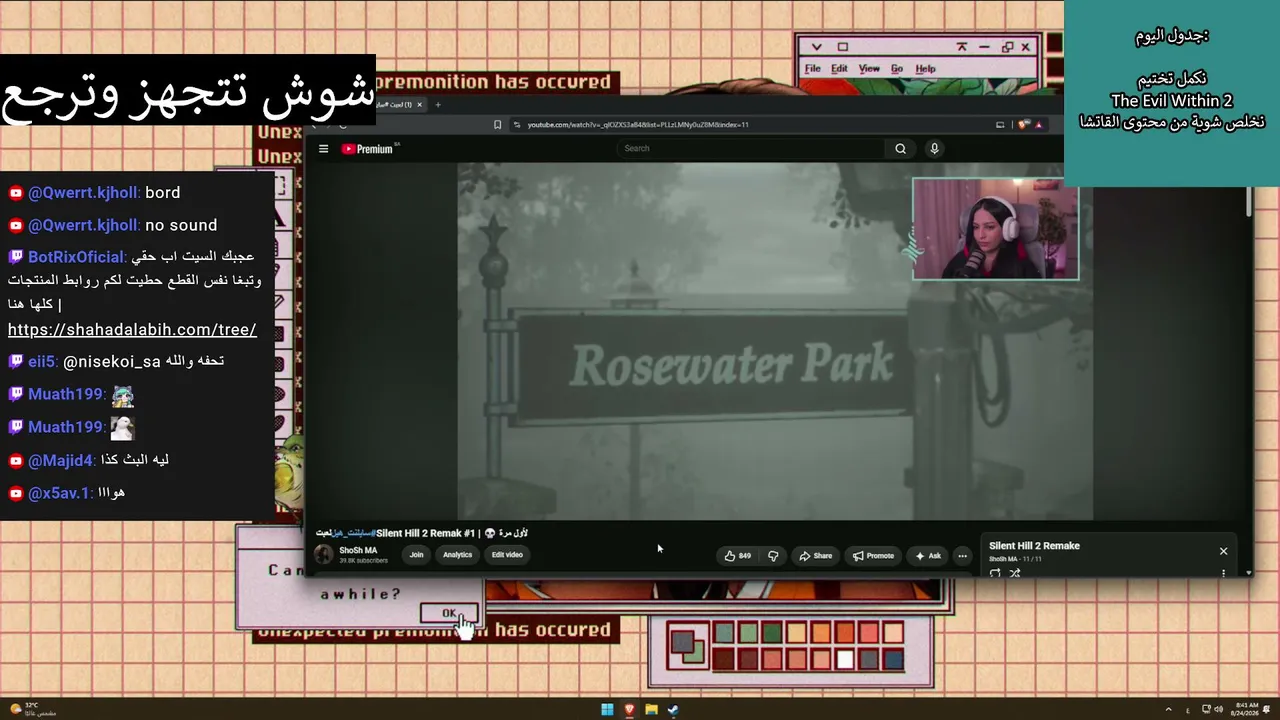Click the browser page vertical scrollbar
Viewport: 1280px width, 720px height.
[1249, 200]
